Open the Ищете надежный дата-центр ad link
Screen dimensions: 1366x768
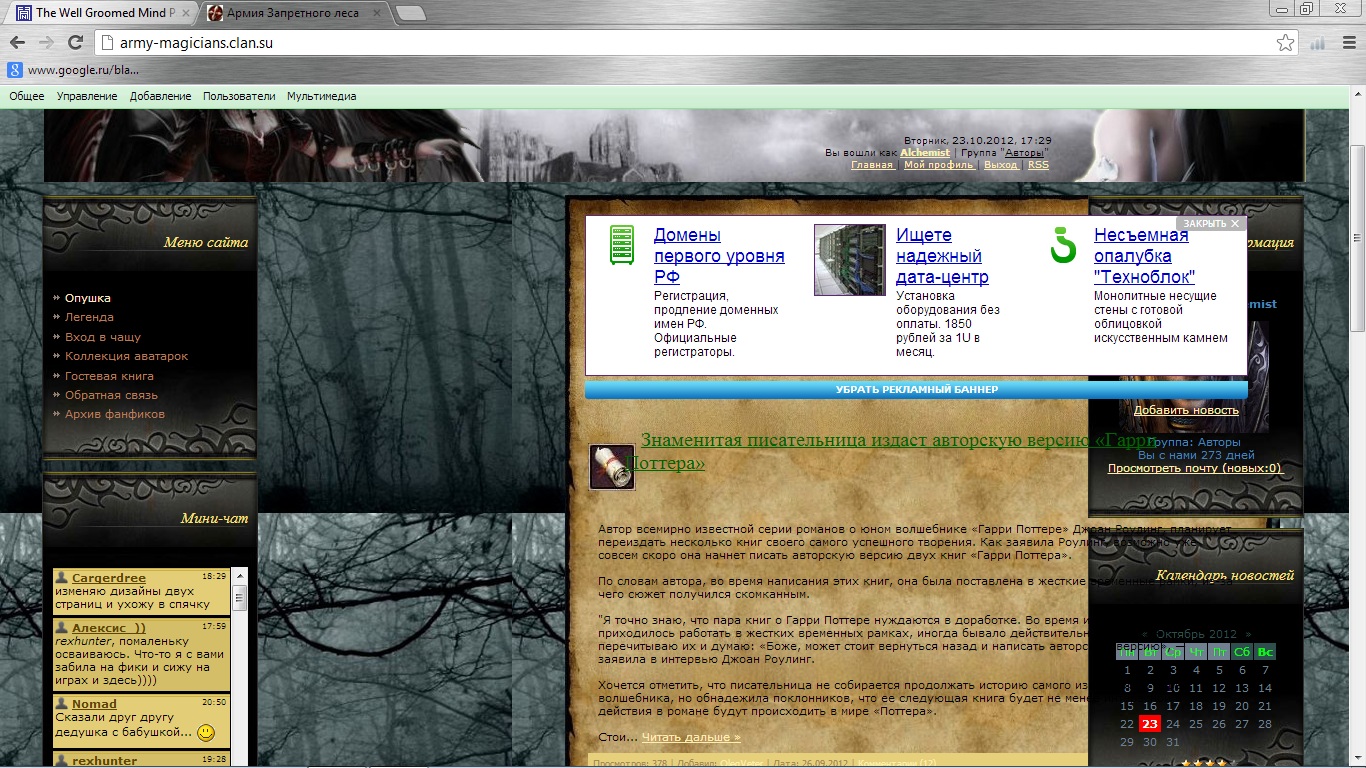(942, 256)
